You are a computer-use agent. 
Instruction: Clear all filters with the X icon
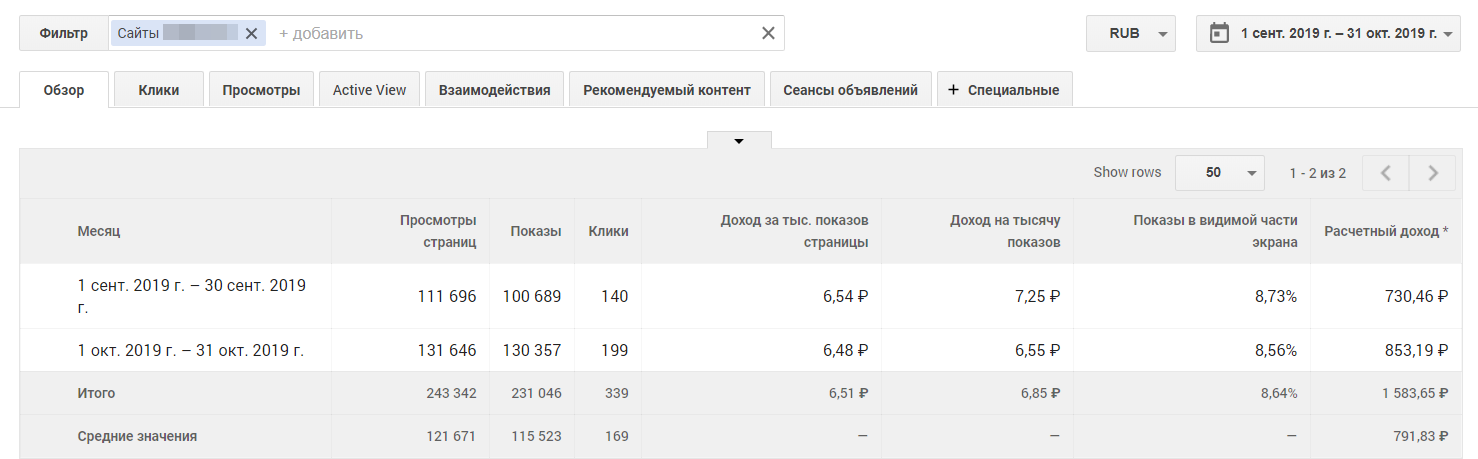[x=768, y=33]
